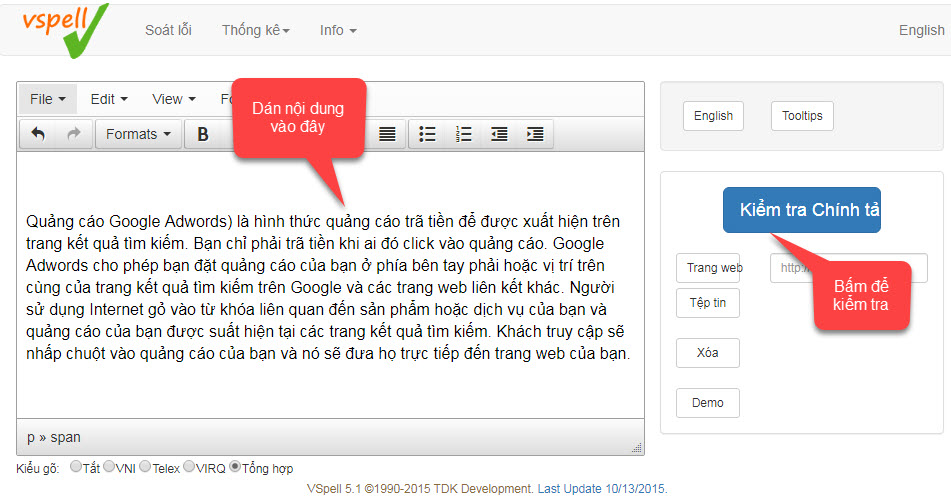
Task: Click the Tooltips button
Action: point(802,116)
